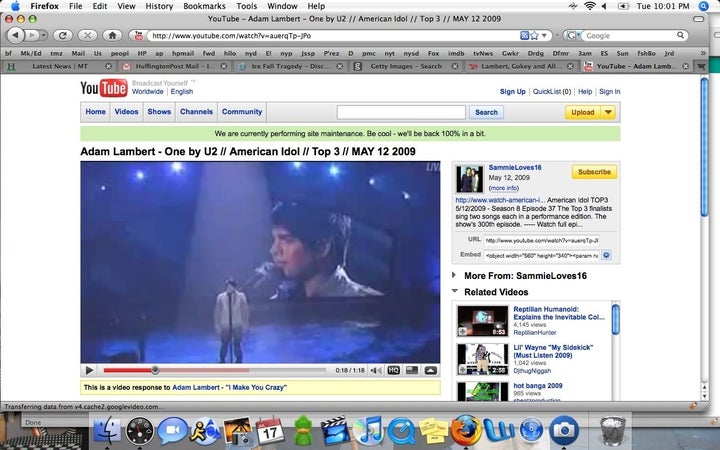Focus the YouTube search input field
The image size is (720, 450).
[x=401, y=112]
